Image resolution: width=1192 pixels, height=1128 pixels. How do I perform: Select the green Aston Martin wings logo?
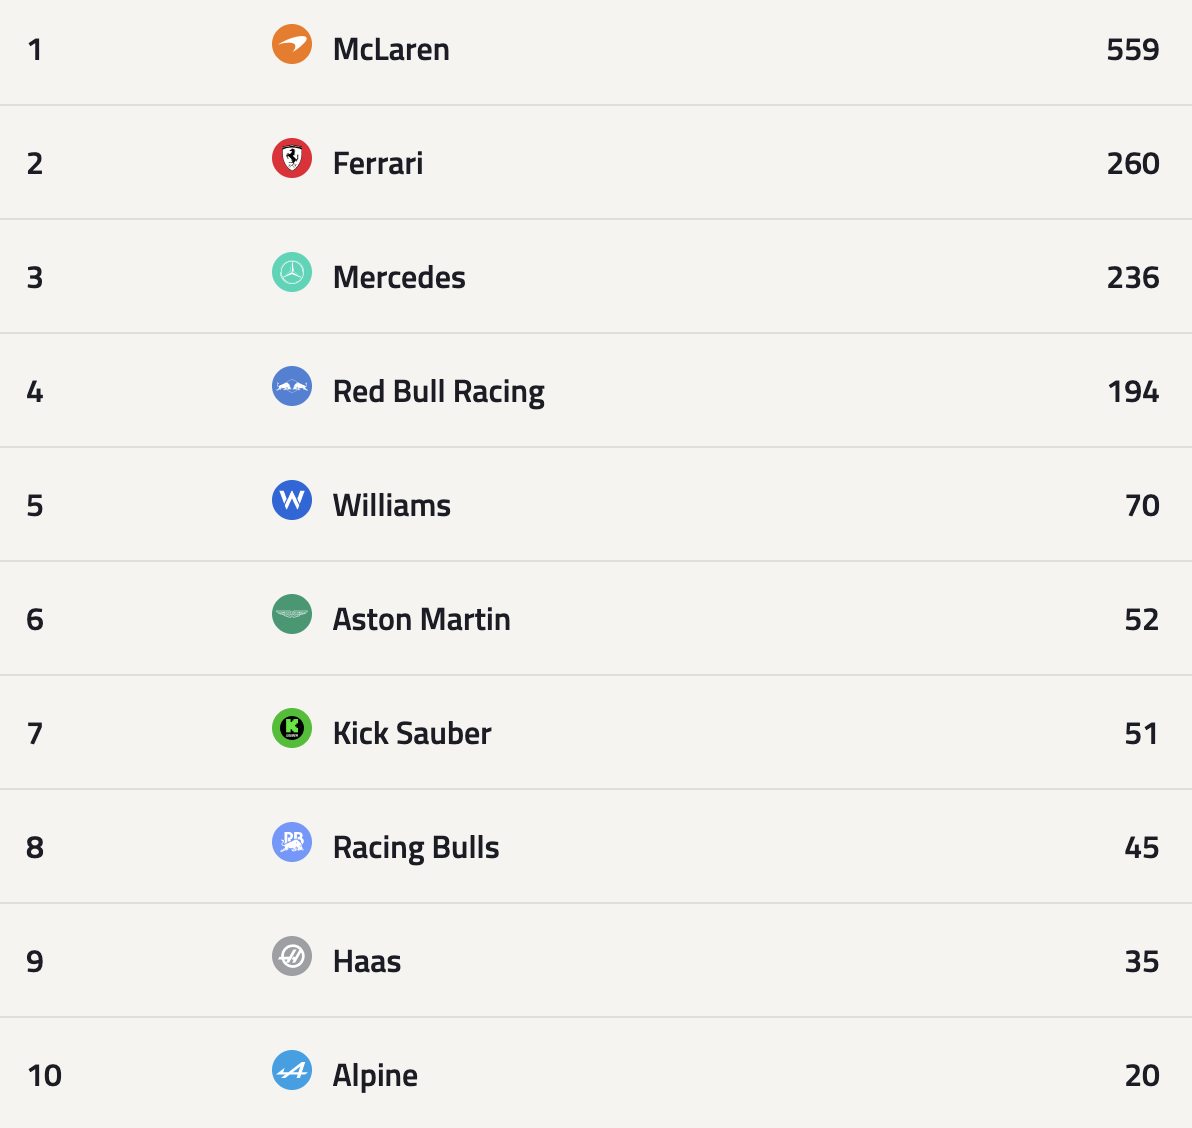point(292,615)
